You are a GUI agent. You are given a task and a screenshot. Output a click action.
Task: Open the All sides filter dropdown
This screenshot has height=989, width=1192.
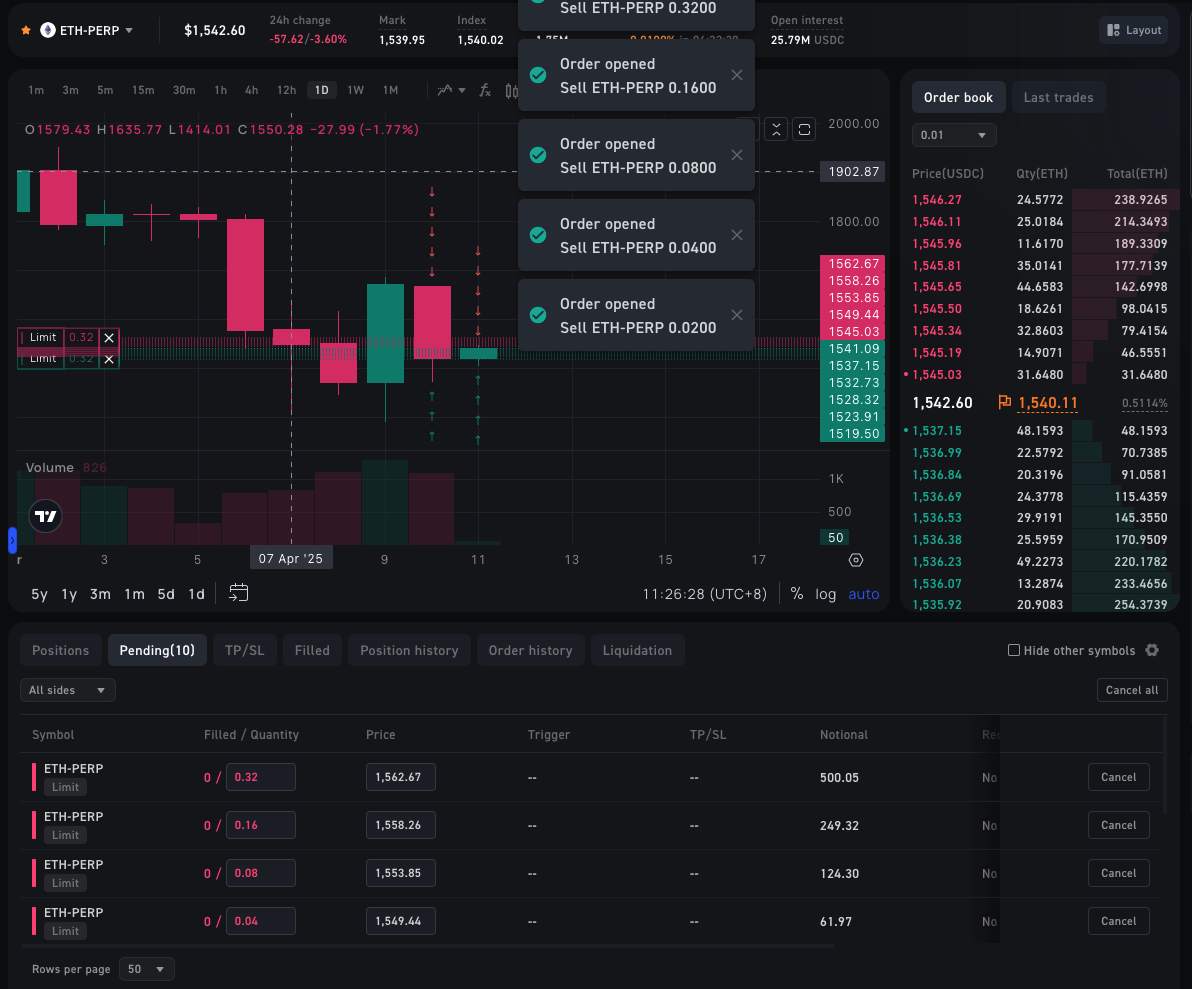point(68,690)
